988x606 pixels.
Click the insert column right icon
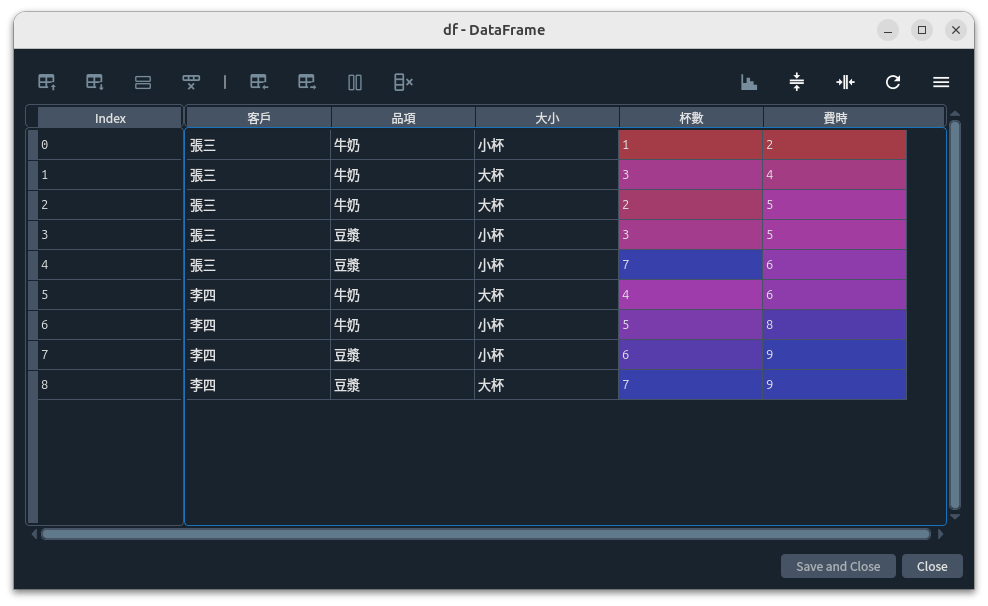click(307, 82)
